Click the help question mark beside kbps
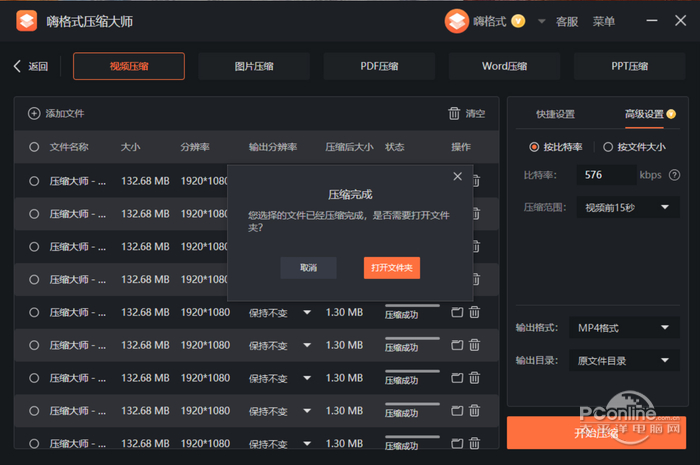700x465 pixels. [674, 175]
